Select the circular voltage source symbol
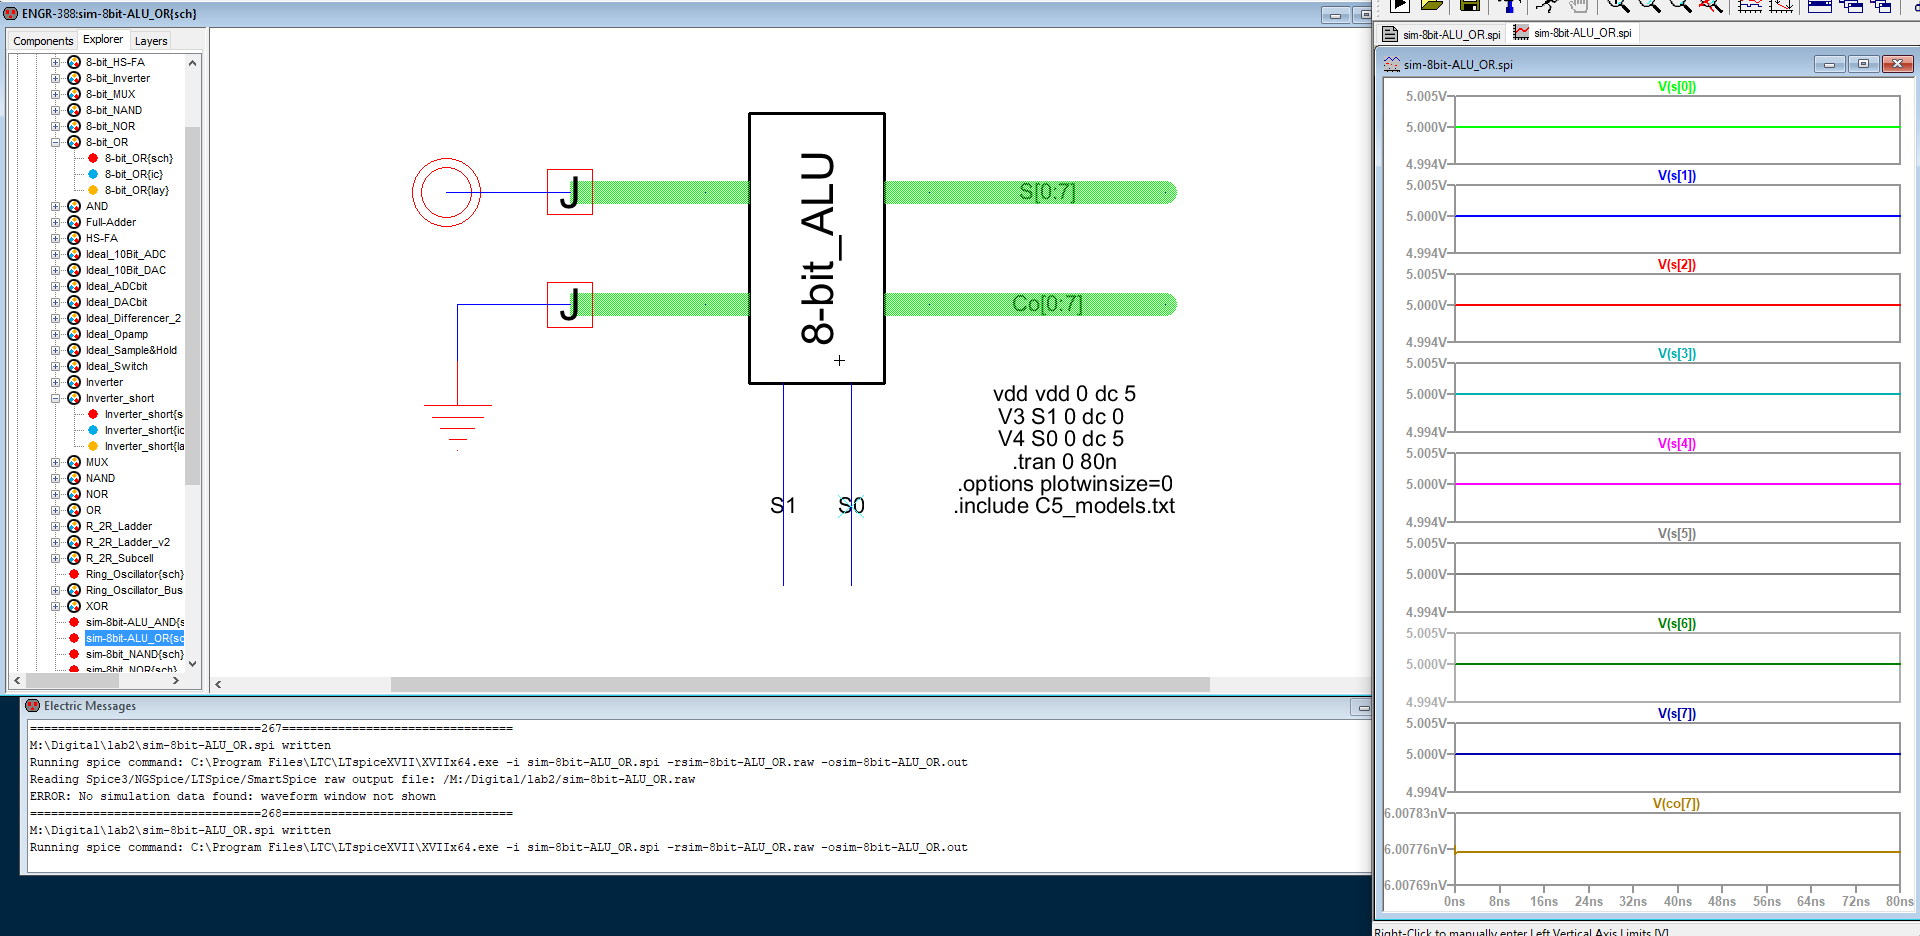 pos(447,192)
